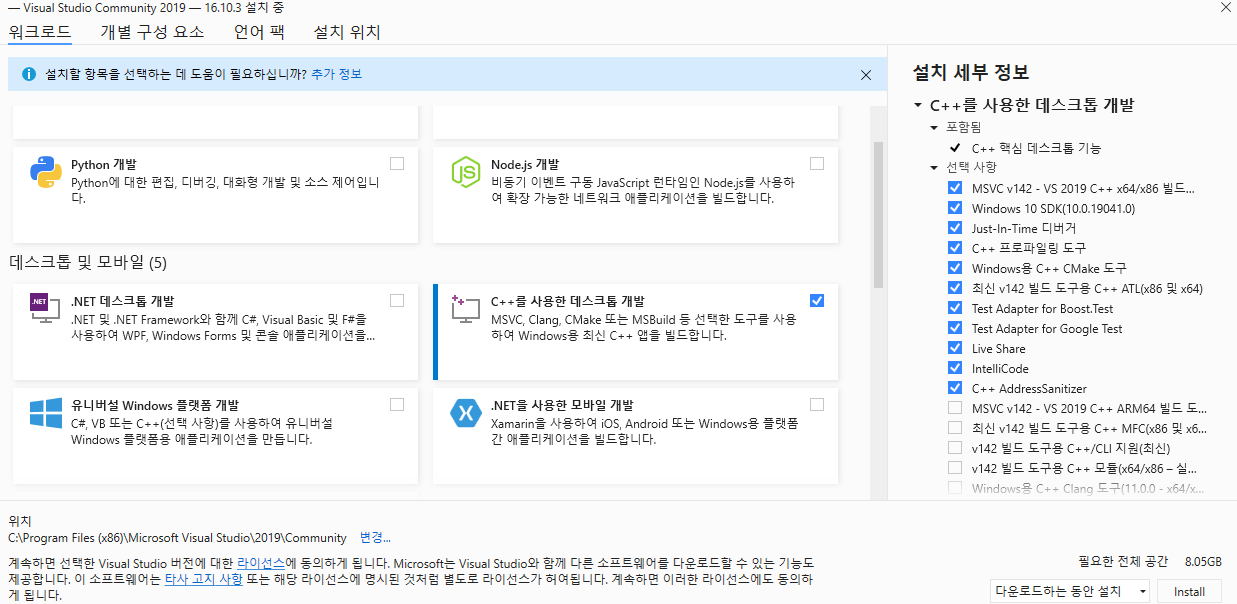Collapse the 선택 사항 section
Screen dimensions: 1237x604
[x=935, y=167]
